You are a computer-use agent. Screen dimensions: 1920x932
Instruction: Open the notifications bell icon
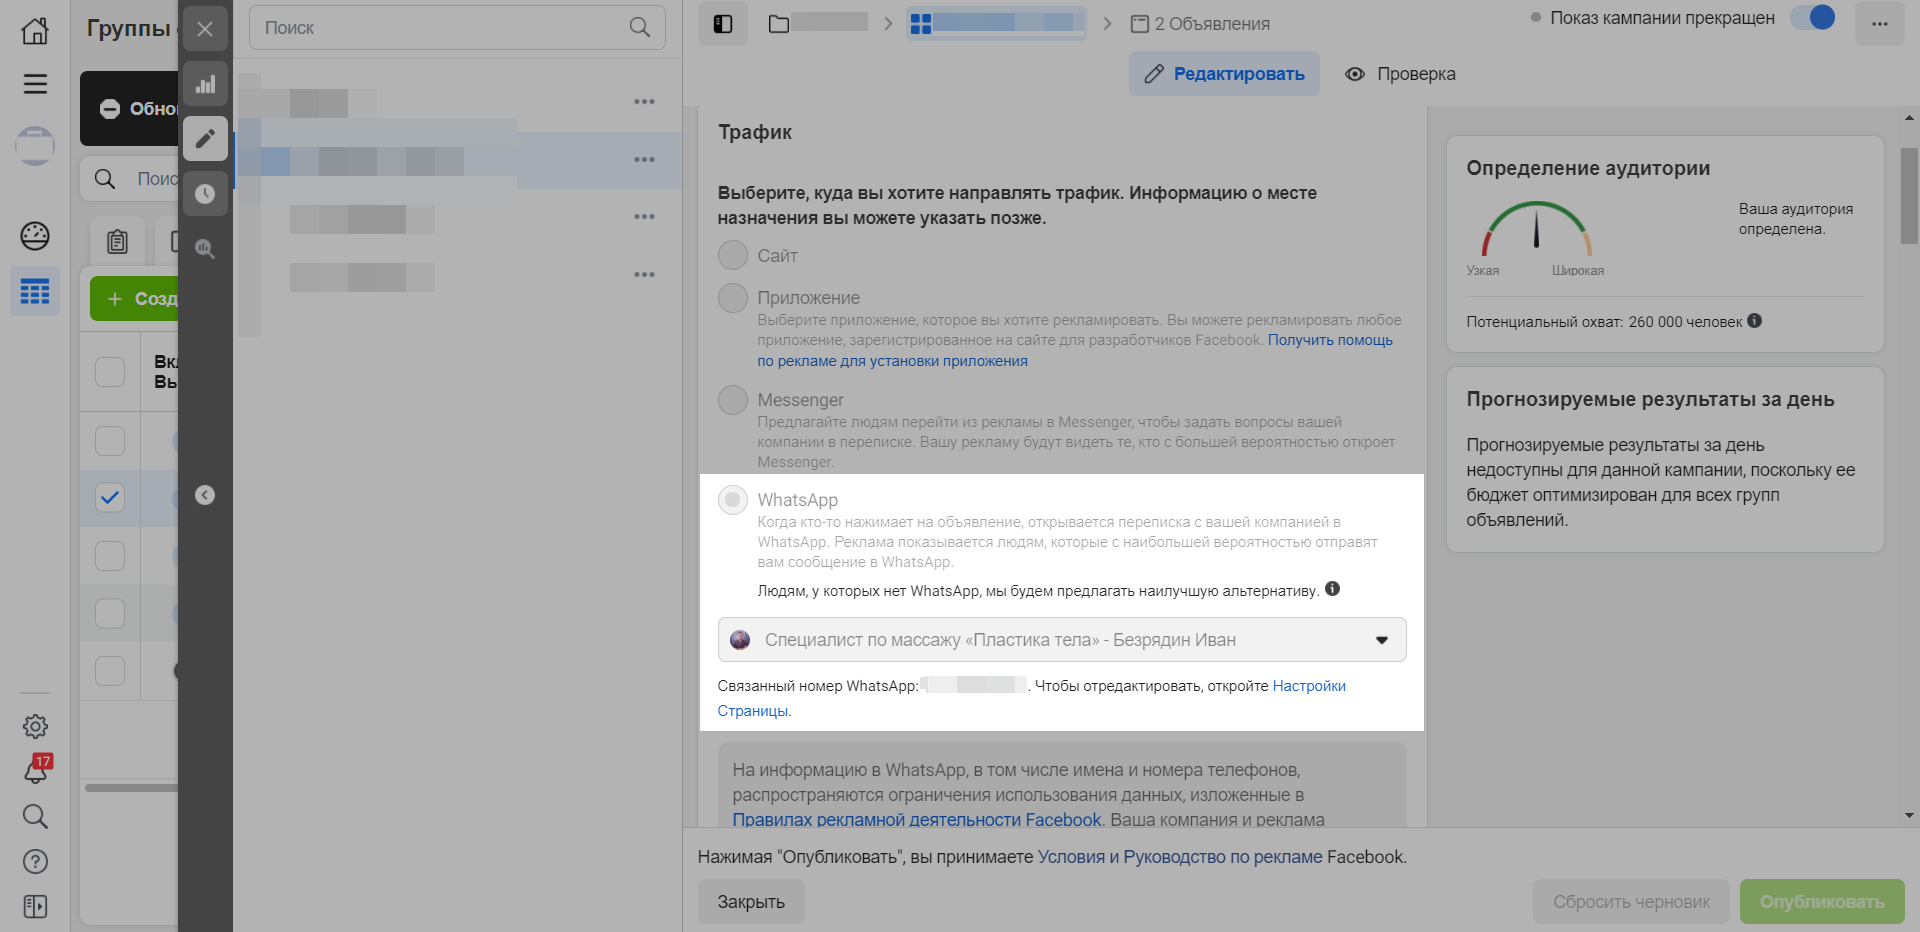coord(36,771)
